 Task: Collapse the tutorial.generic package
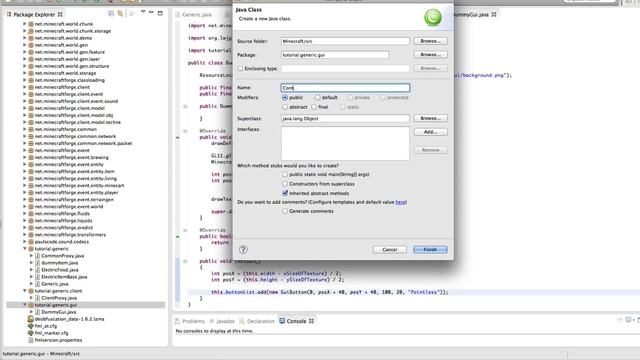click(24, 249)
